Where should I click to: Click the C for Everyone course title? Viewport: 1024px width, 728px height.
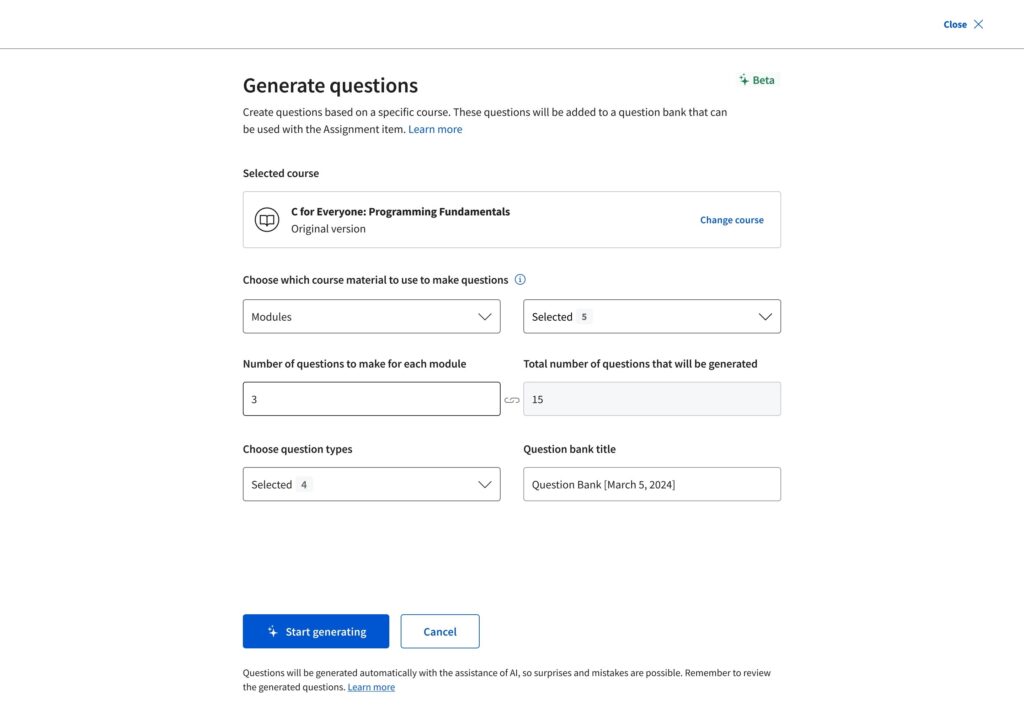click(x=400, y=212)
